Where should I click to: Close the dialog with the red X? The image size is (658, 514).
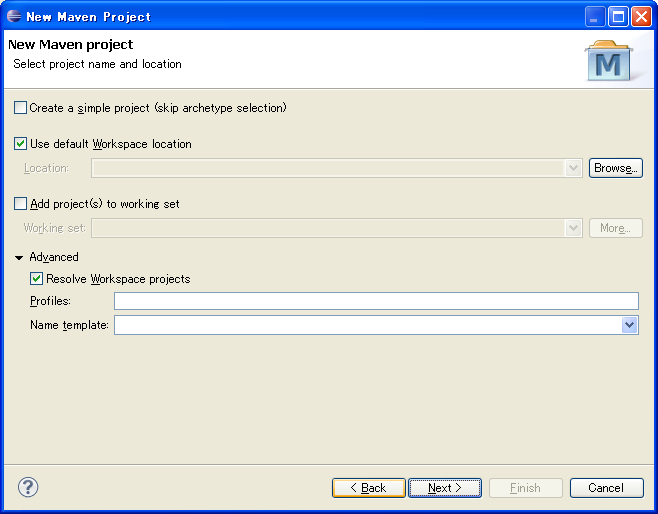point(641,17)
